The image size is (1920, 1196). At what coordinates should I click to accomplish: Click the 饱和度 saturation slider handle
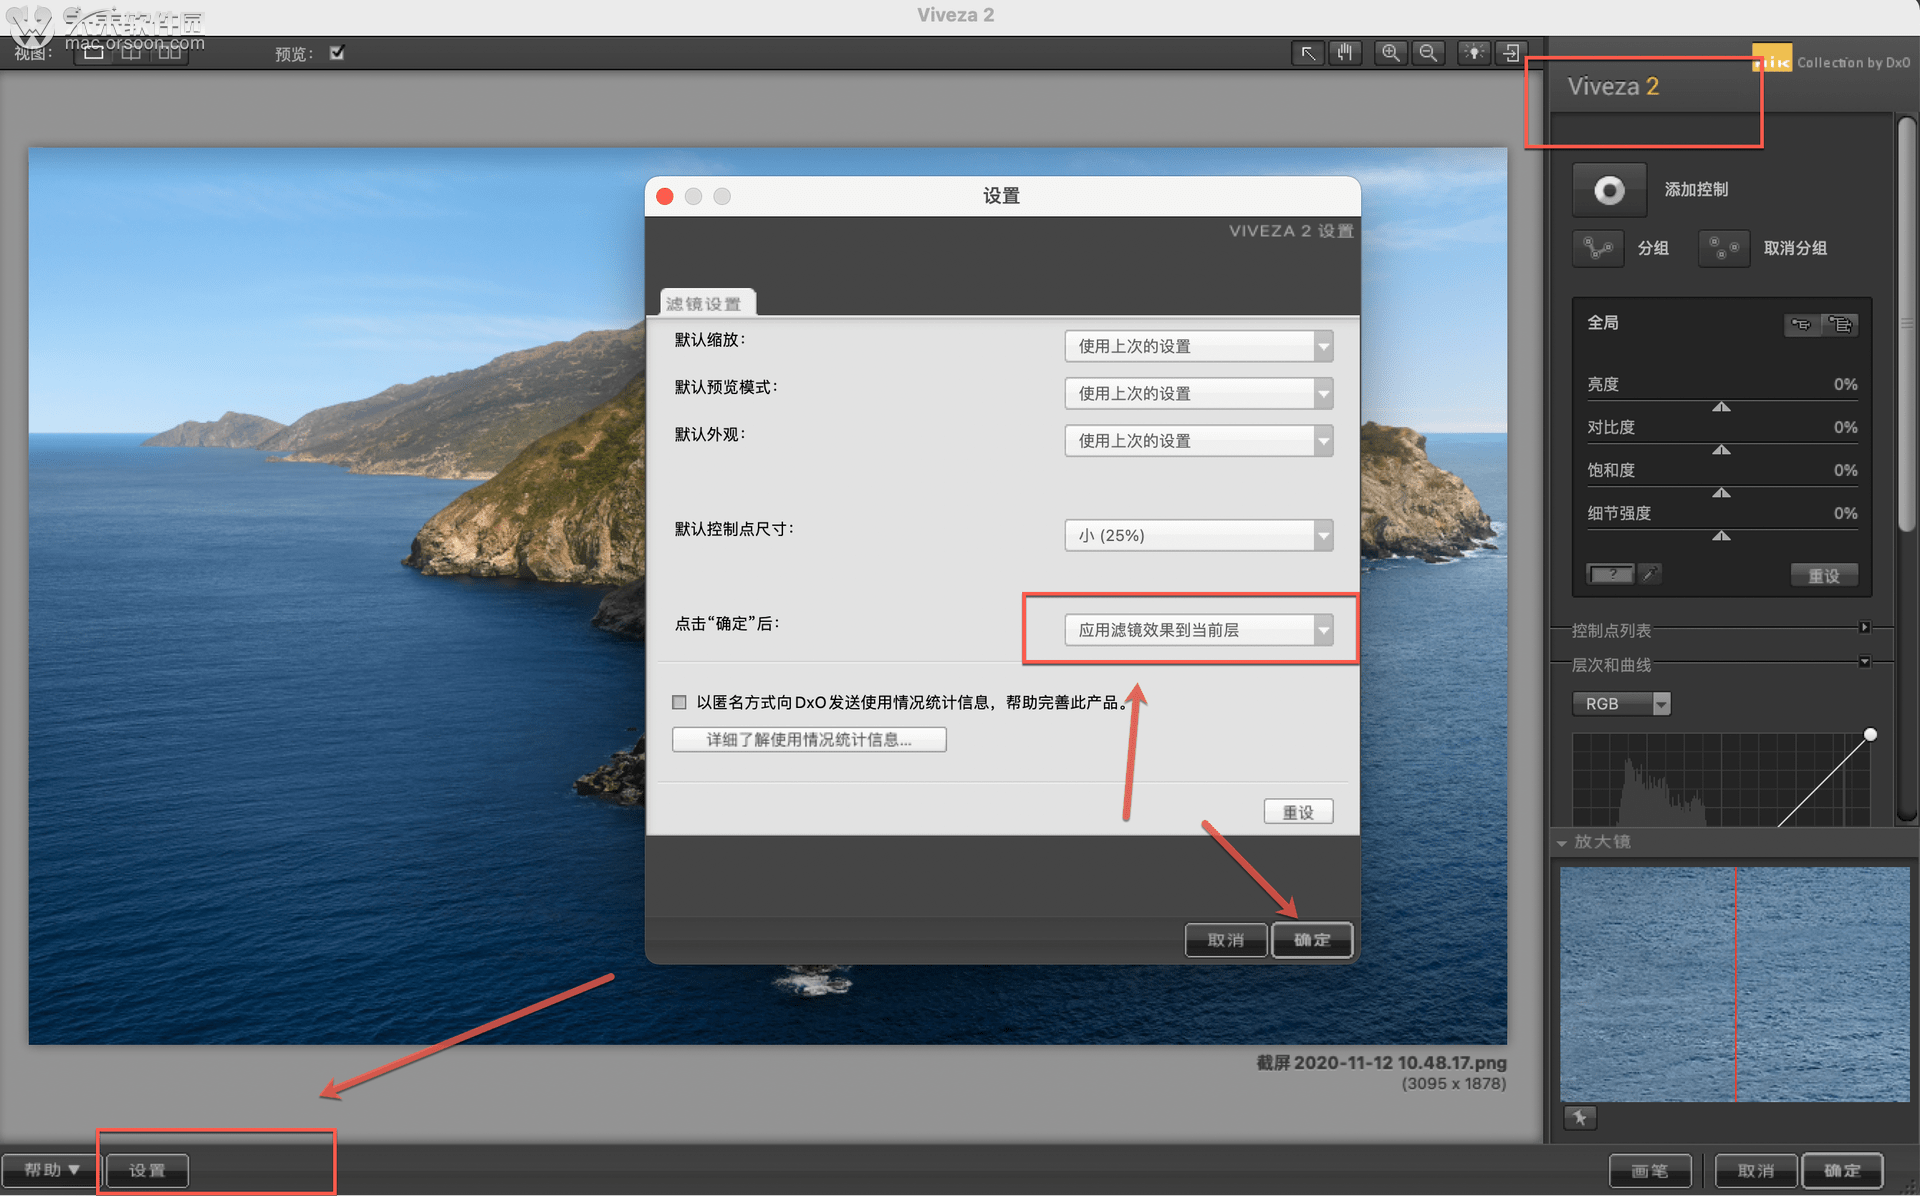point(1721,493)
